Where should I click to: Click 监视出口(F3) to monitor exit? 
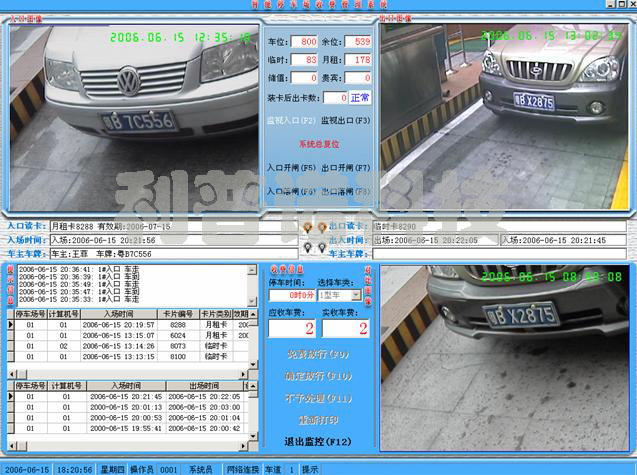click(x=346, y=121)
